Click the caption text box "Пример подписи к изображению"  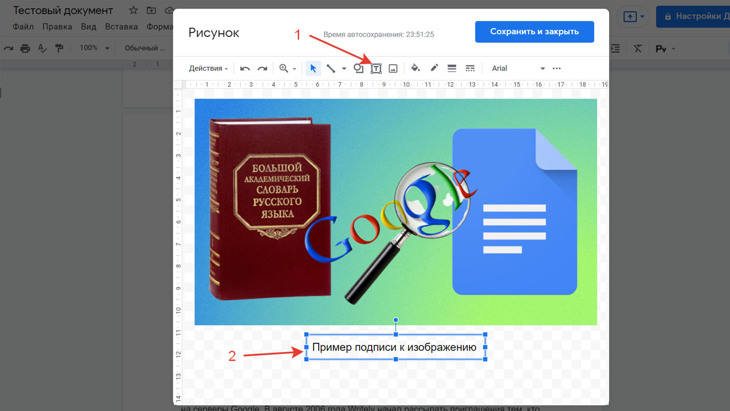394,347
